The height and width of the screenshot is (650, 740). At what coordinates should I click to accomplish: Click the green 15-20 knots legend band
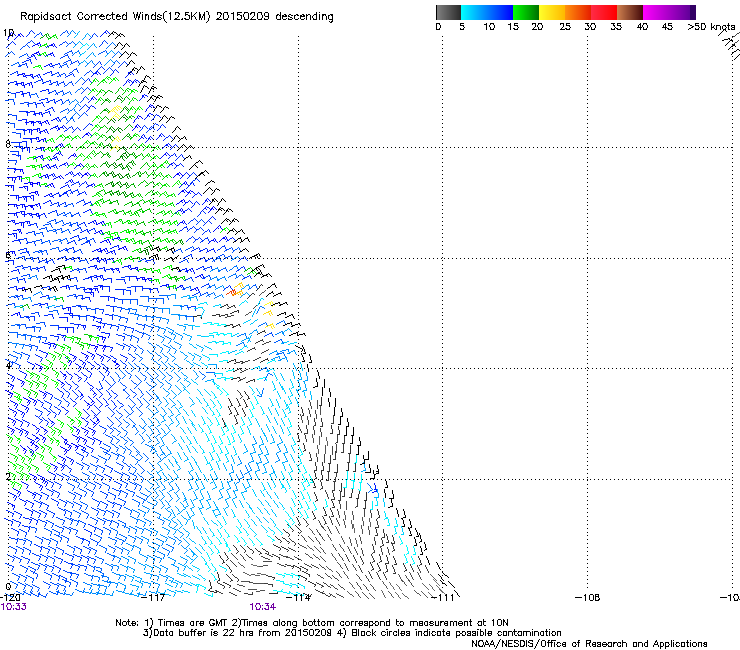525,12
